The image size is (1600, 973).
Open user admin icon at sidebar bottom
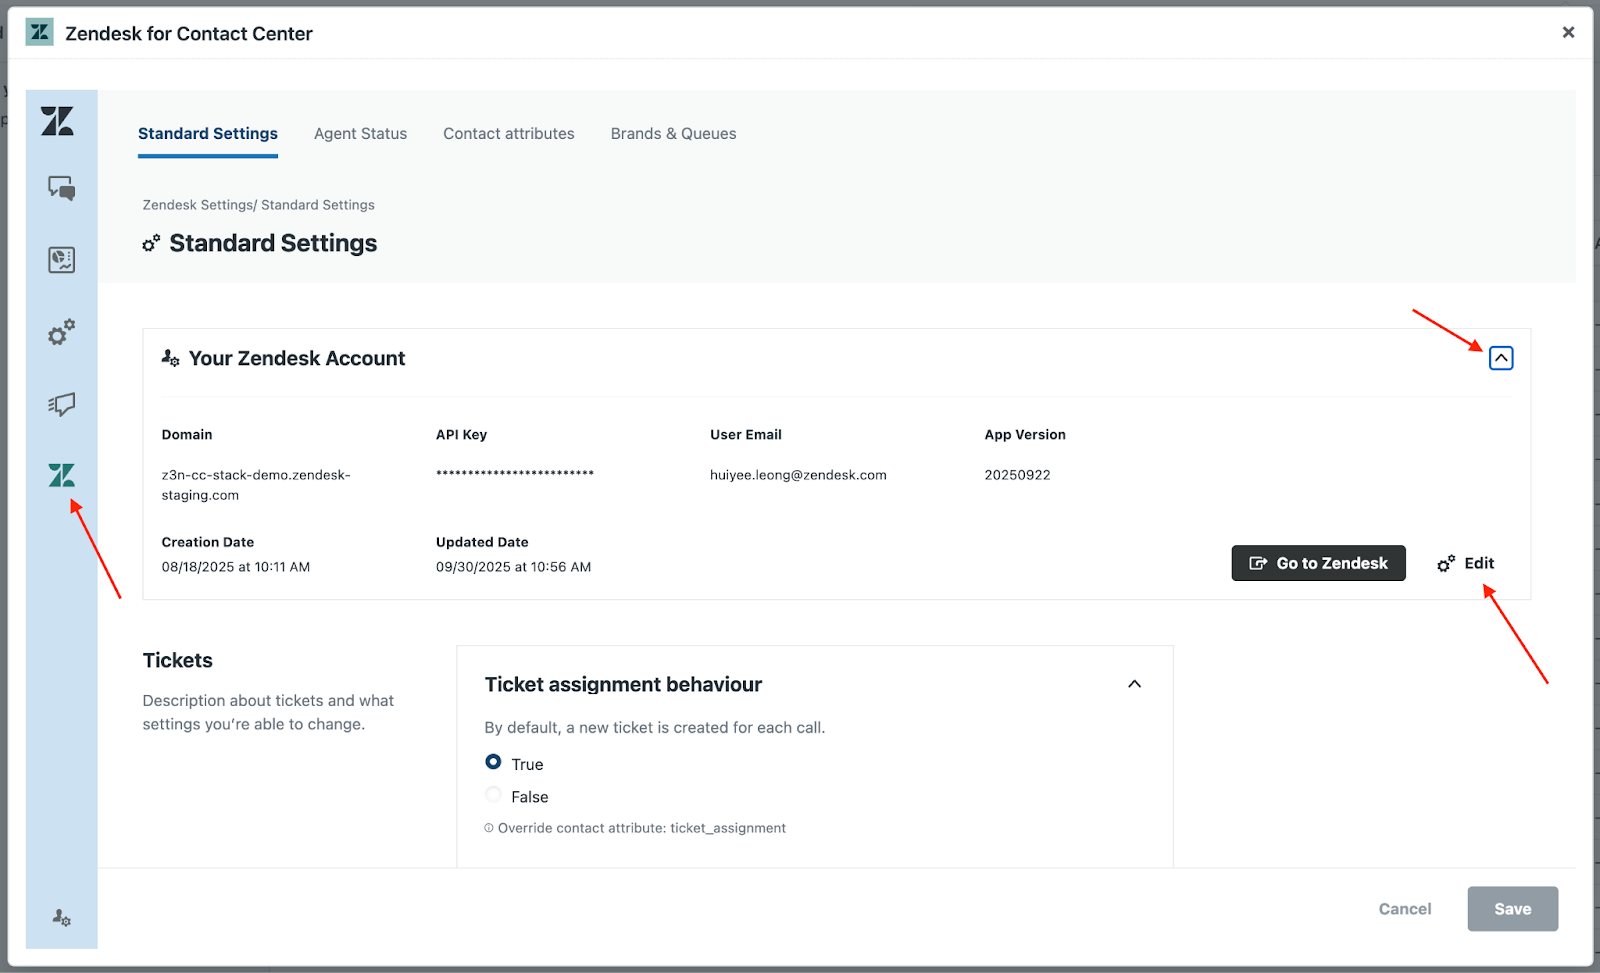click(x=61, y=917)
